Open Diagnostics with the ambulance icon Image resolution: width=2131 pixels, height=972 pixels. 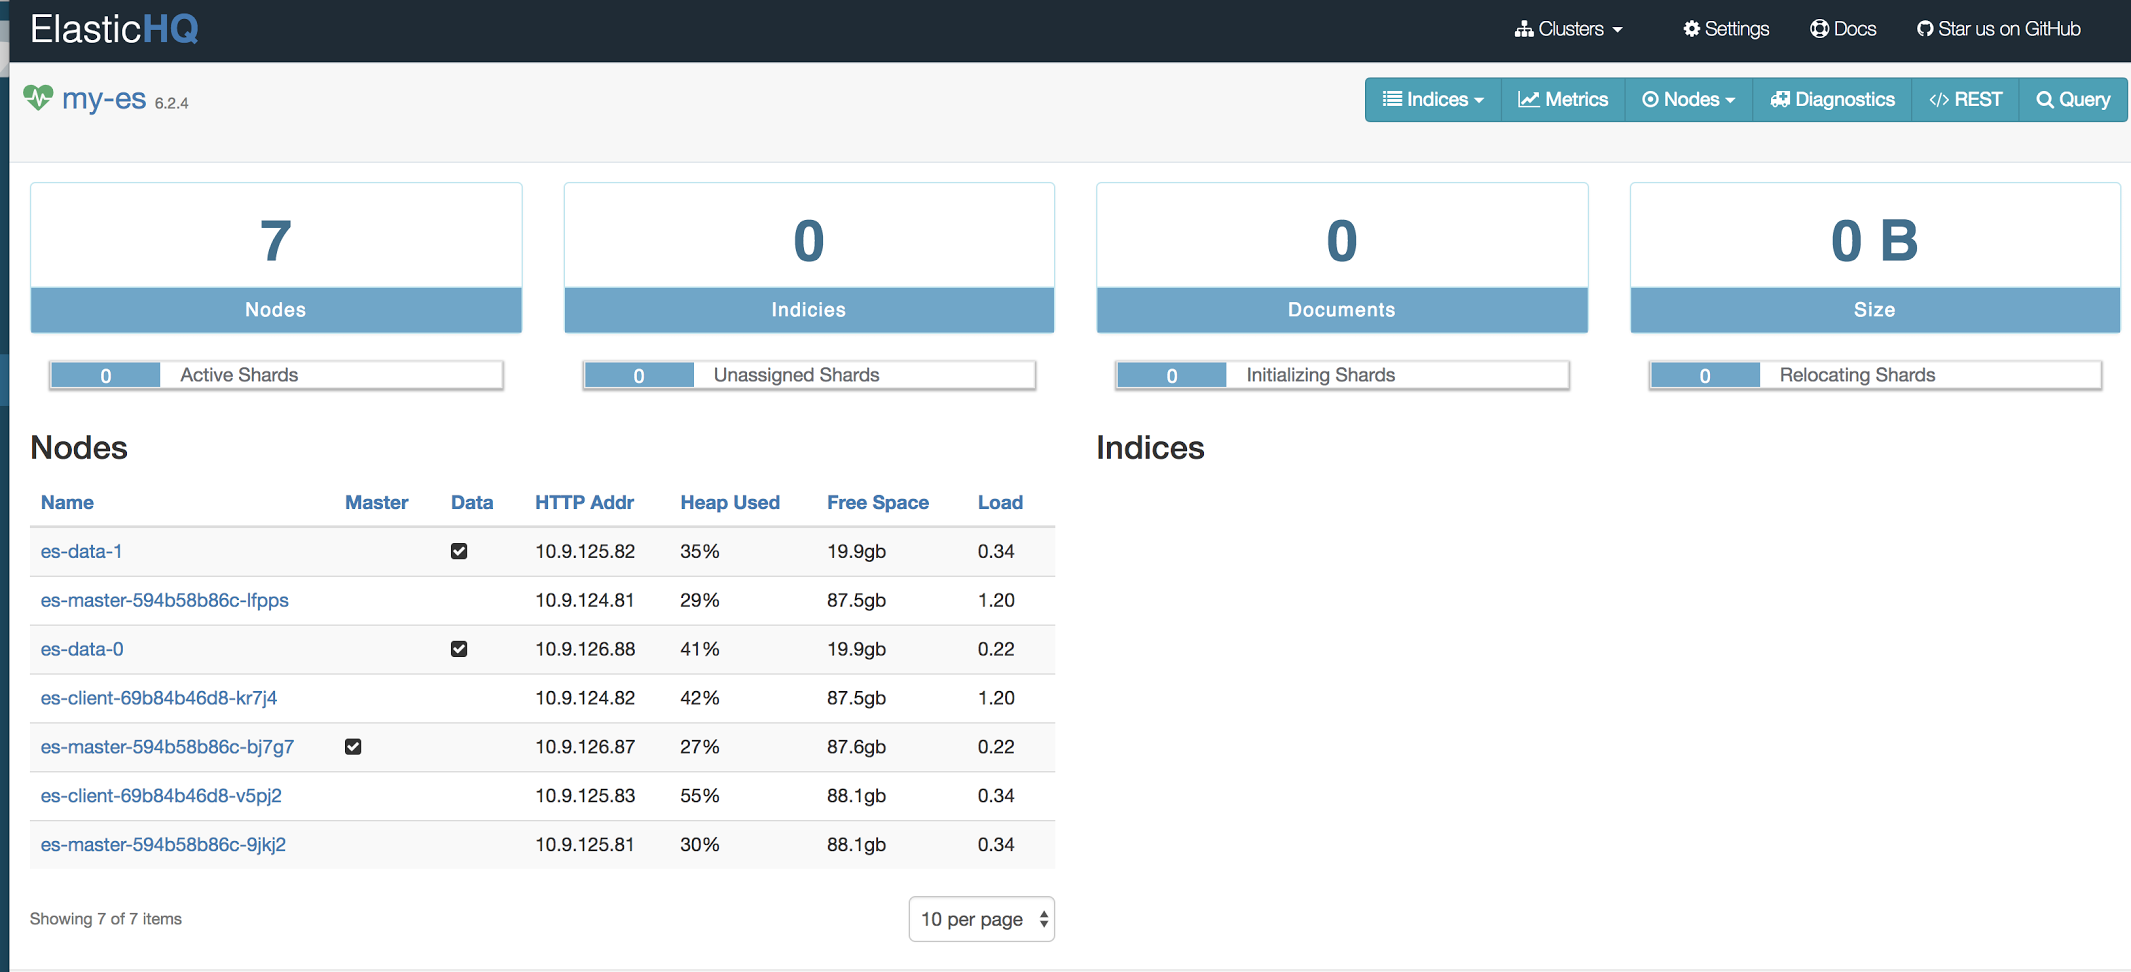click(x=1780, y=100)
